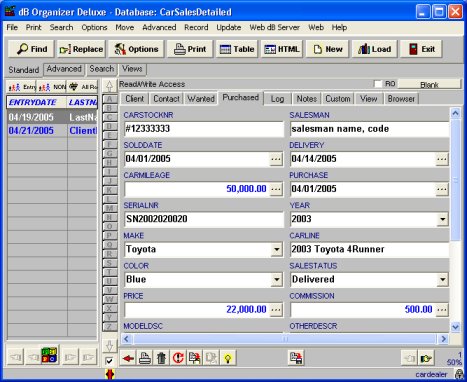The height and width of the screenshot is (382, 467).
Task: Click the trash can delete icon
Action: [161, 358]
